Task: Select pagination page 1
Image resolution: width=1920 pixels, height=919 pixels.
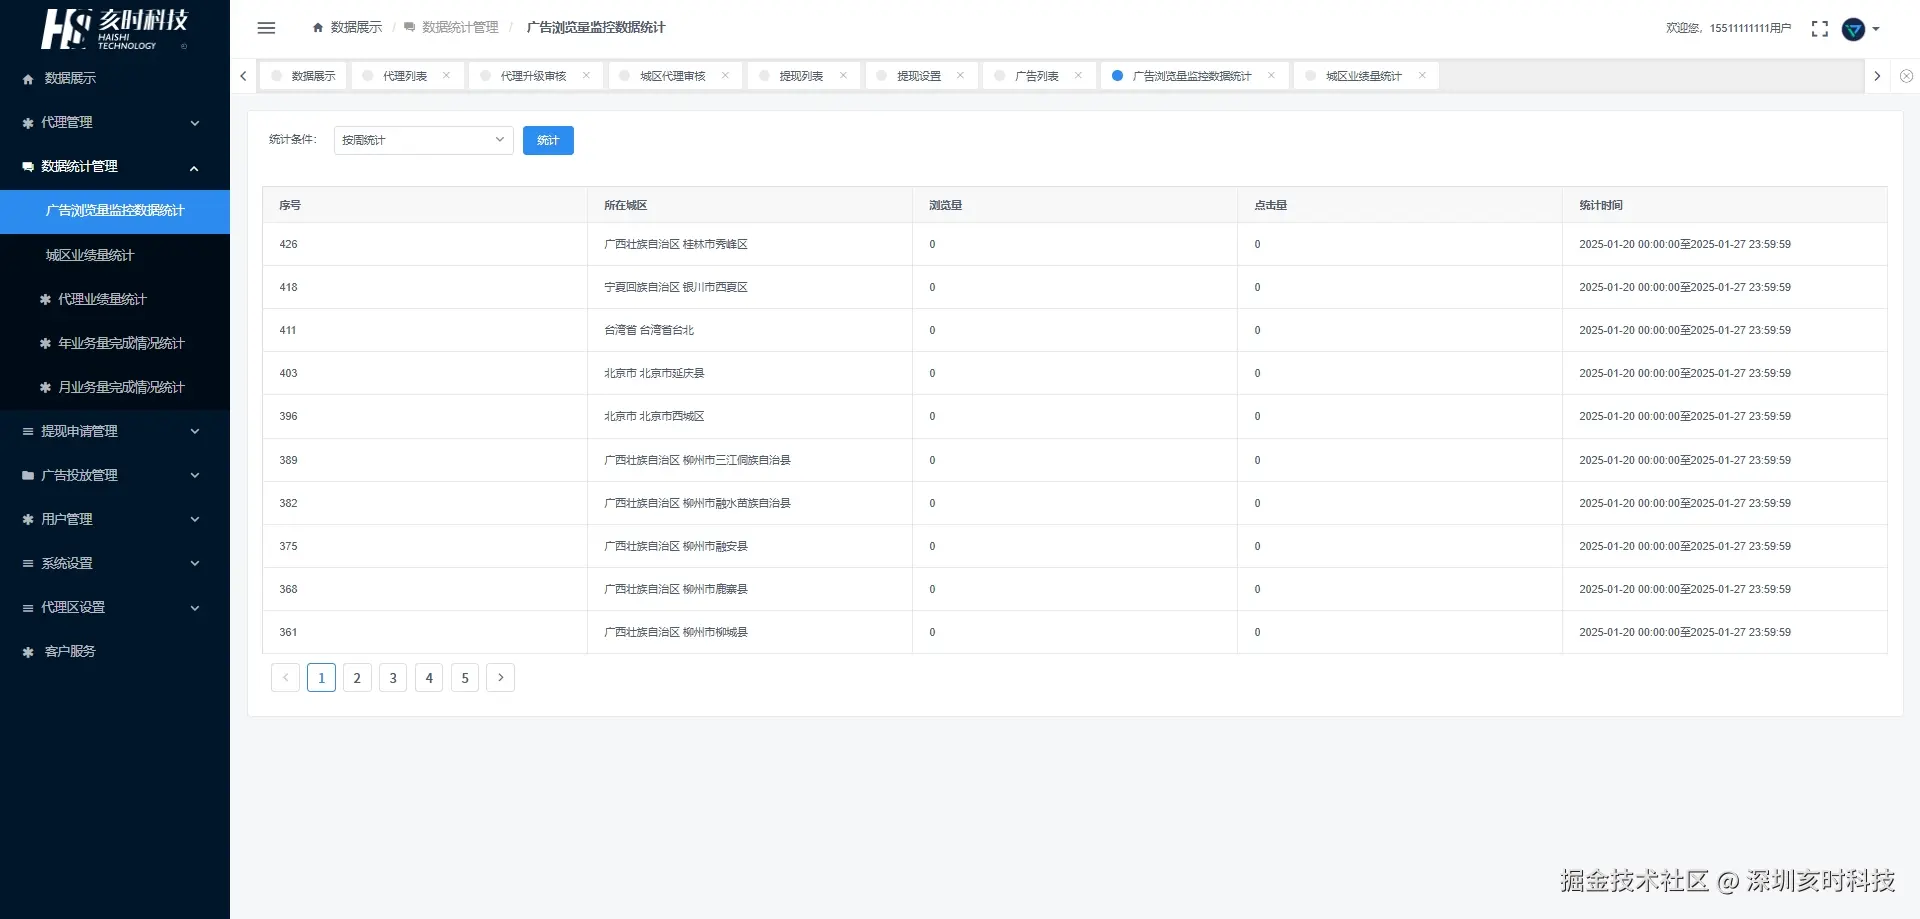Action: click(x=321, y=678)
